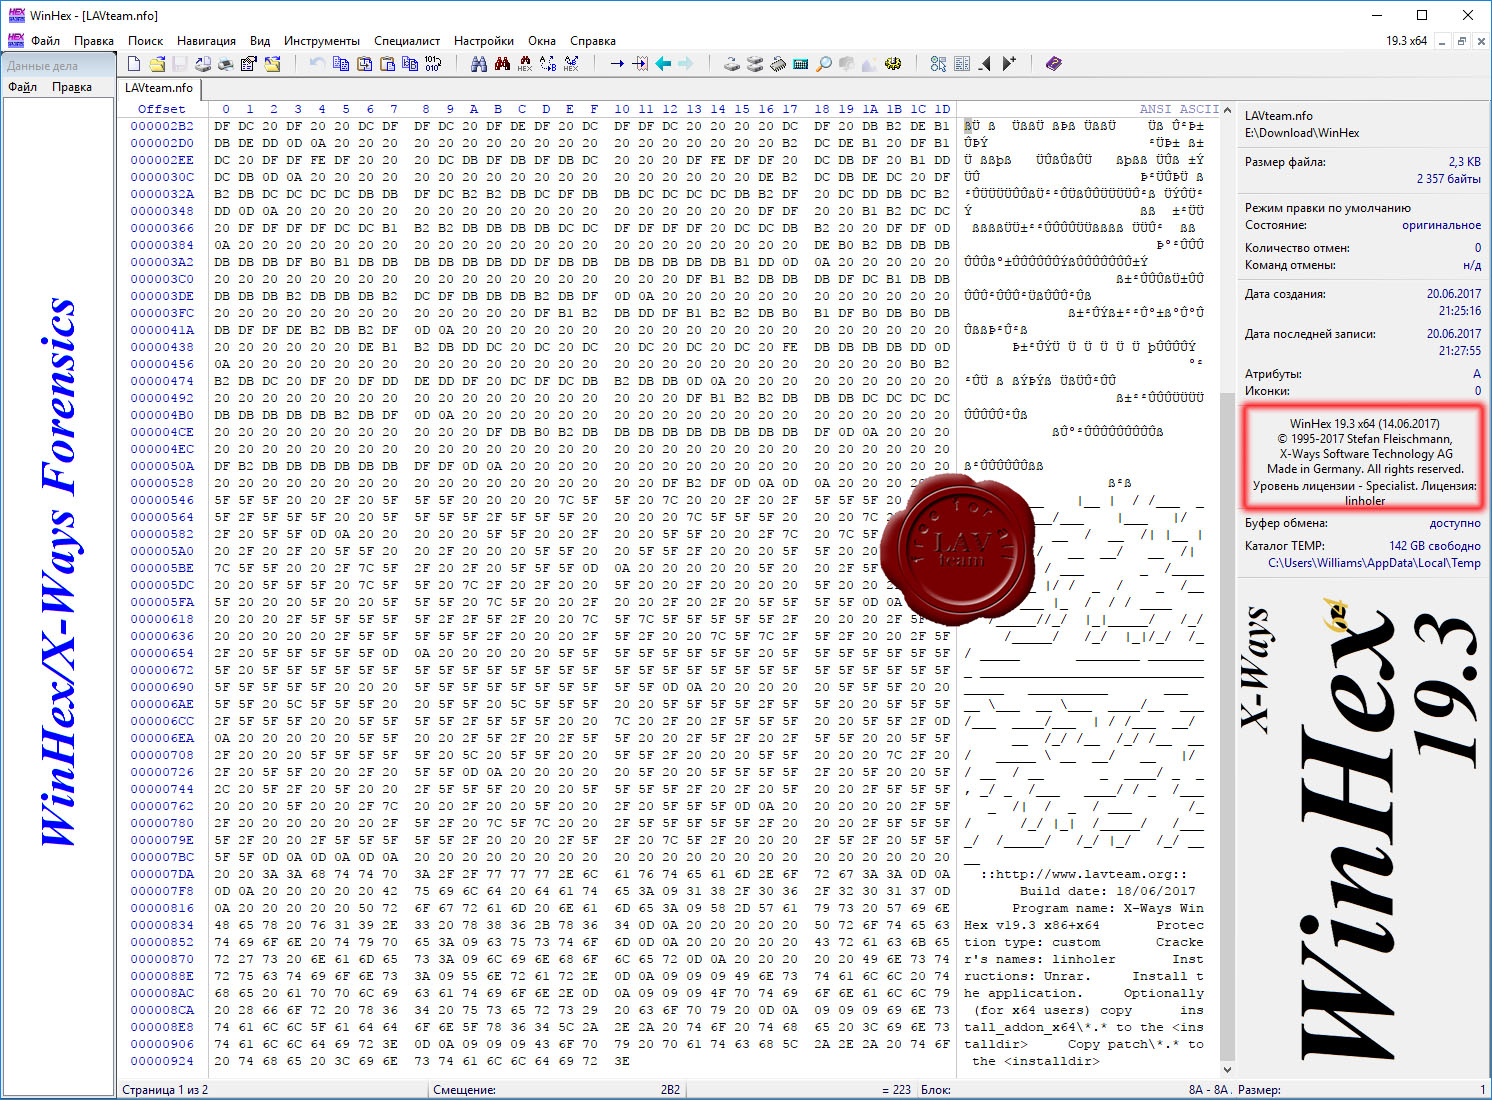The width and height of the screenshot is (1492, 1100).
Task: Click the E:\Download\WinHex path text
Action: coord(1302,133)
